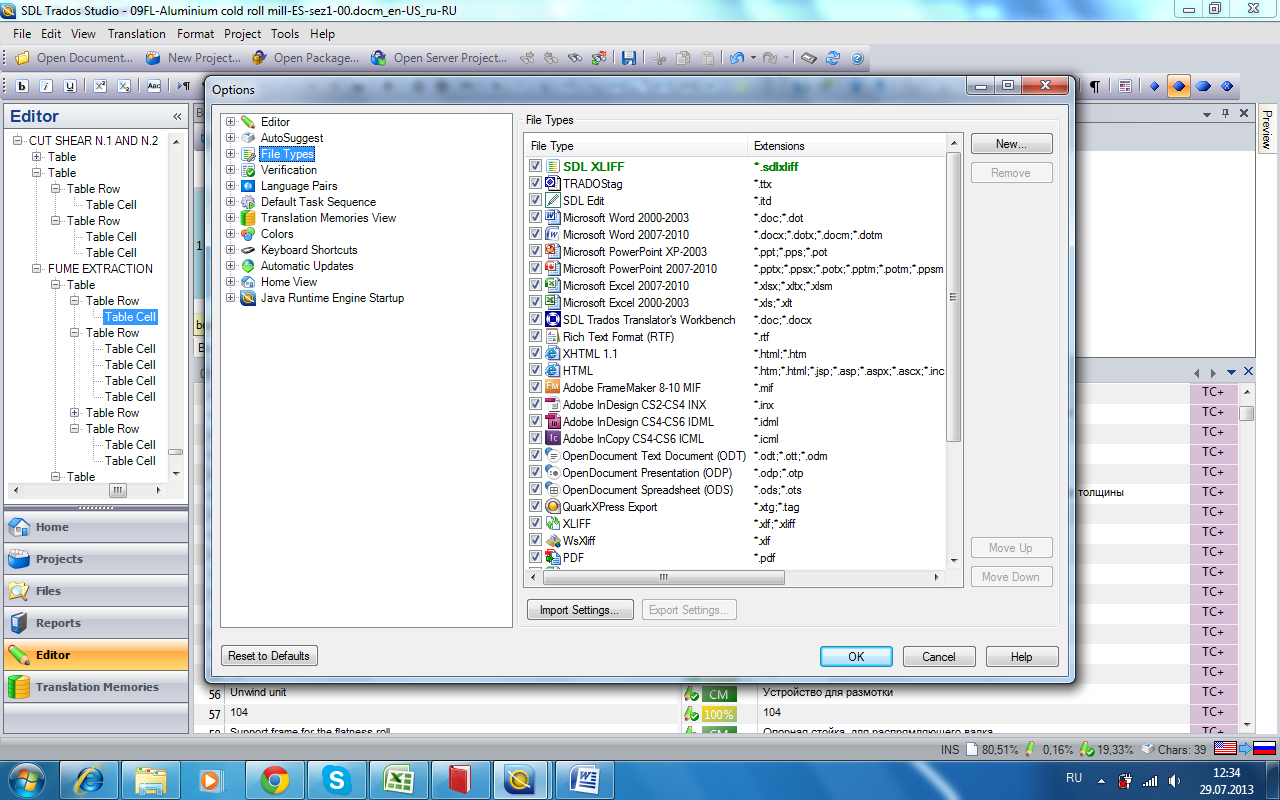Toggle the PDF file type checkbox
This screenshot has width=1280, height=800.
tap(536, 557)
